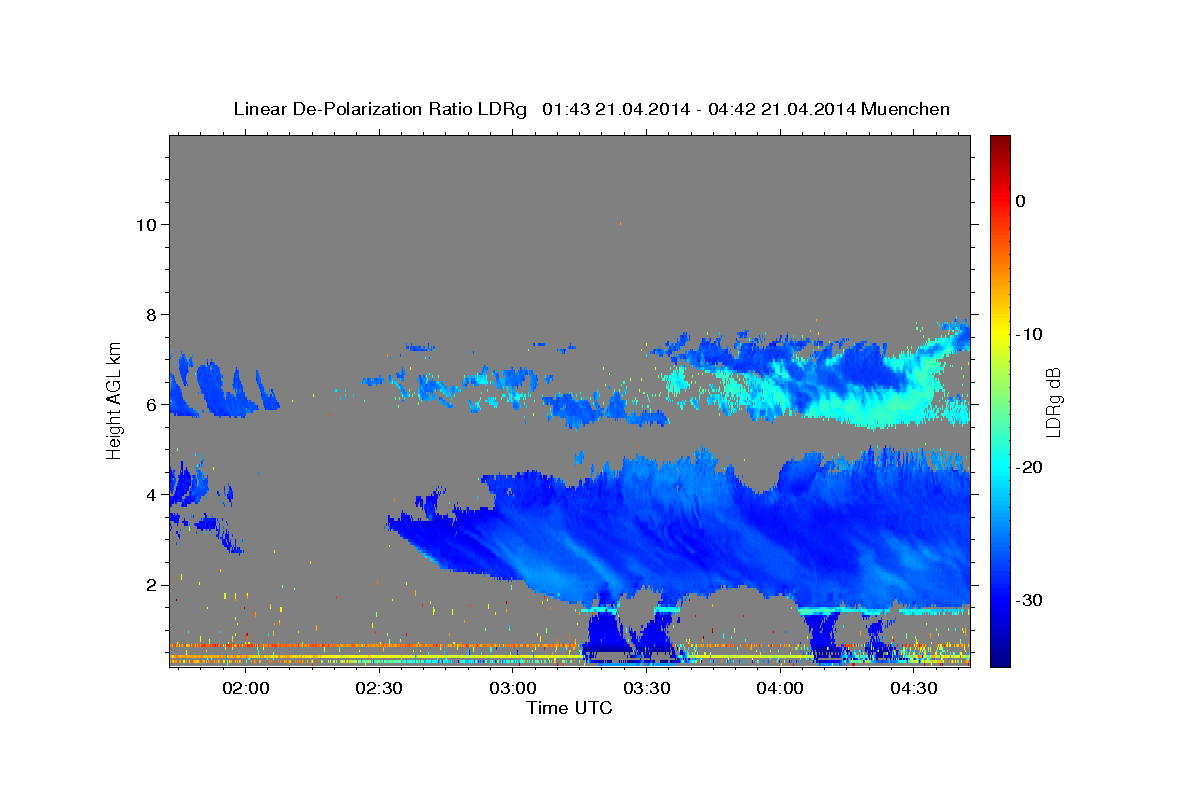Image resolution: width=1200 pixels, height=800 pixels.
Task: Click the 'Time UTC' axis label
Action: coord(569,708)
